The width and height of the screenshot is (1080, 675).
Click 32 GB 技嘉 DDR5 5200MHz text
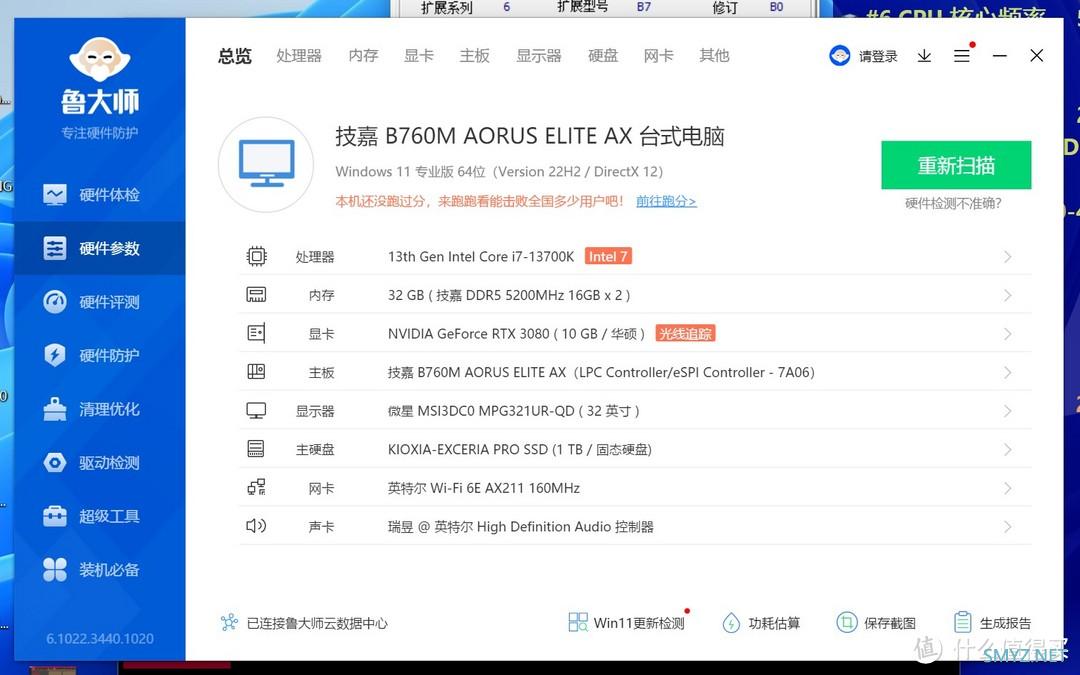(x=509, y=295)
